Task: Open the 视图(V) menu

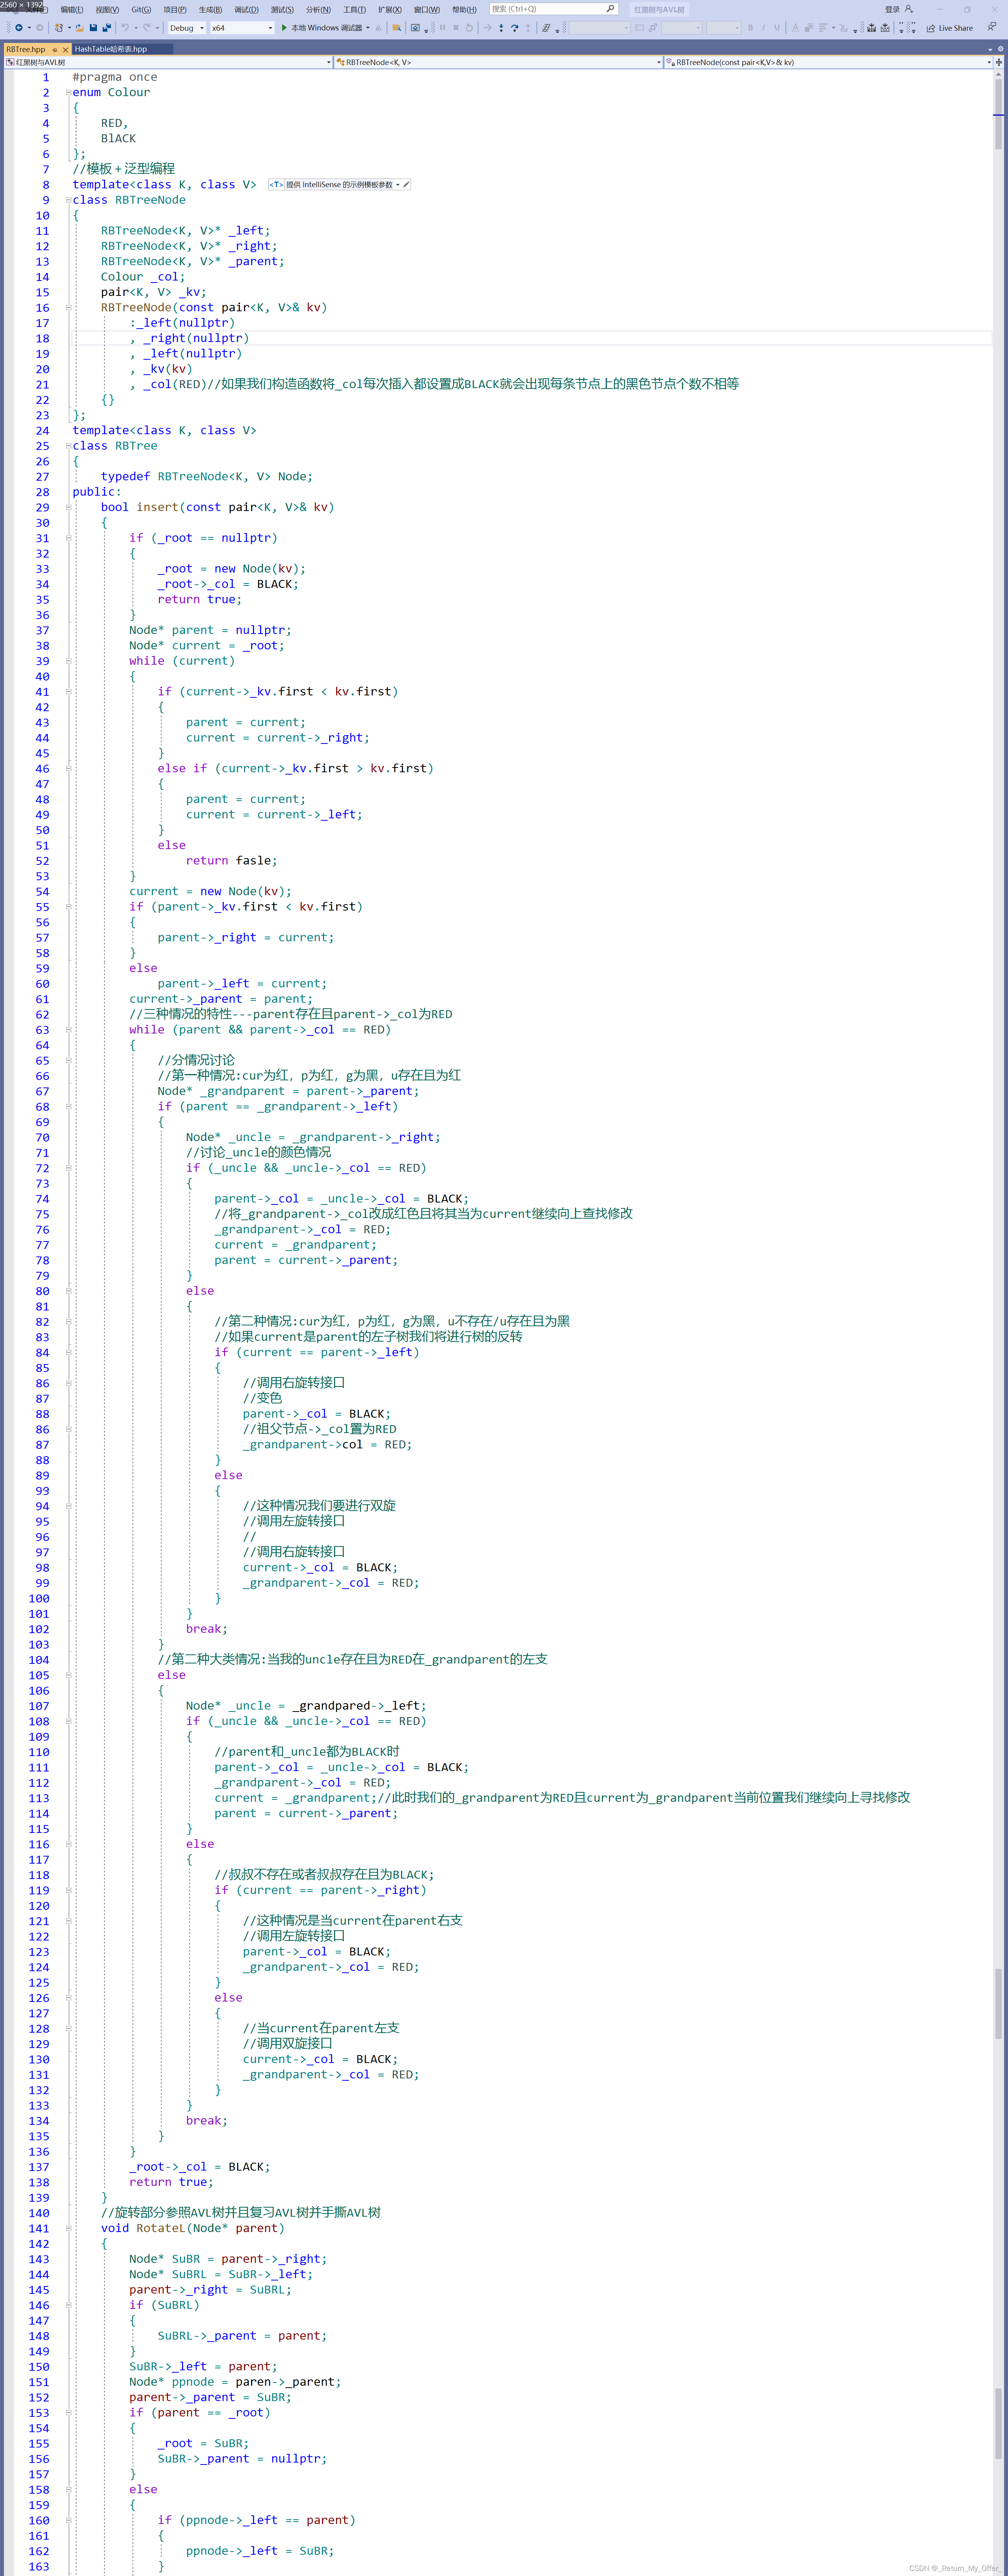Action: pyautogui.click(x=107, y=9)
